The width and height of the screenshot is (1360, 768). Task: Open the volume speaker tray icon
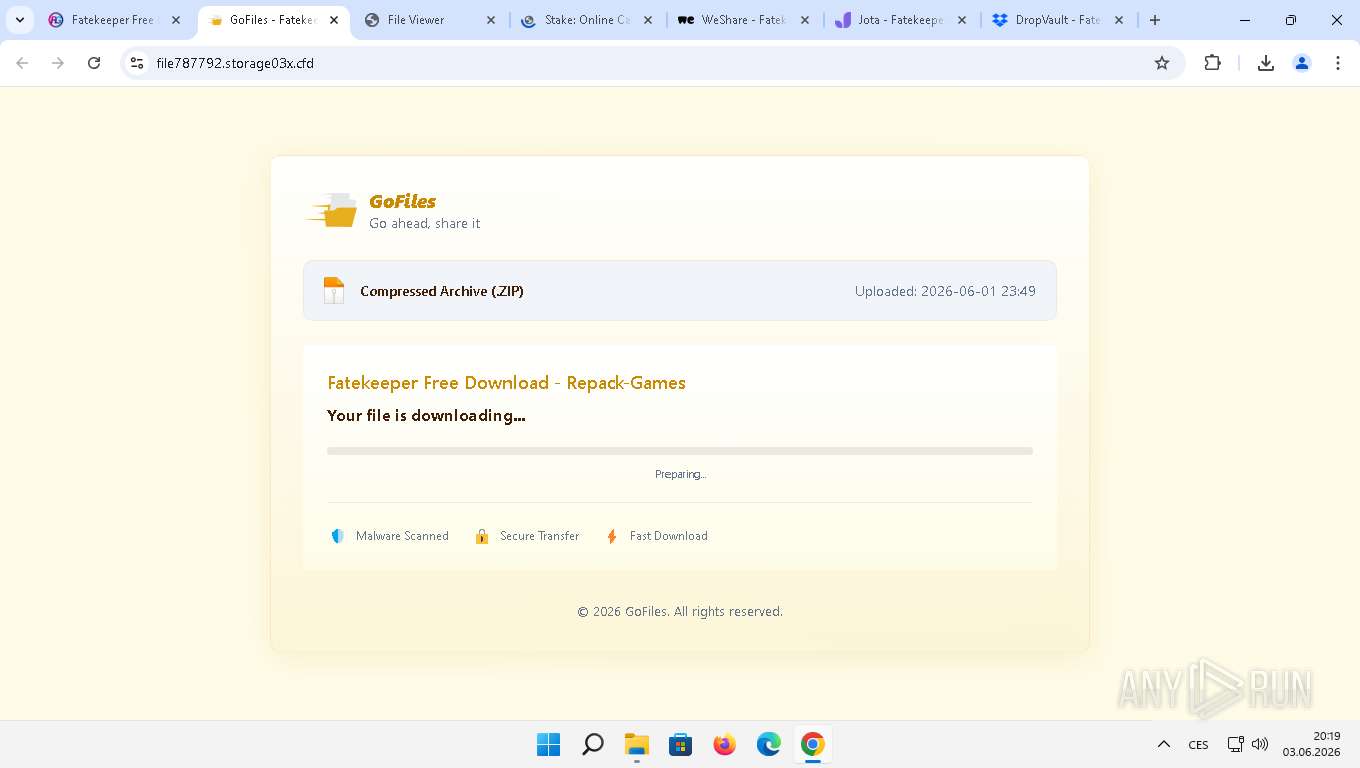(1260, 744)
